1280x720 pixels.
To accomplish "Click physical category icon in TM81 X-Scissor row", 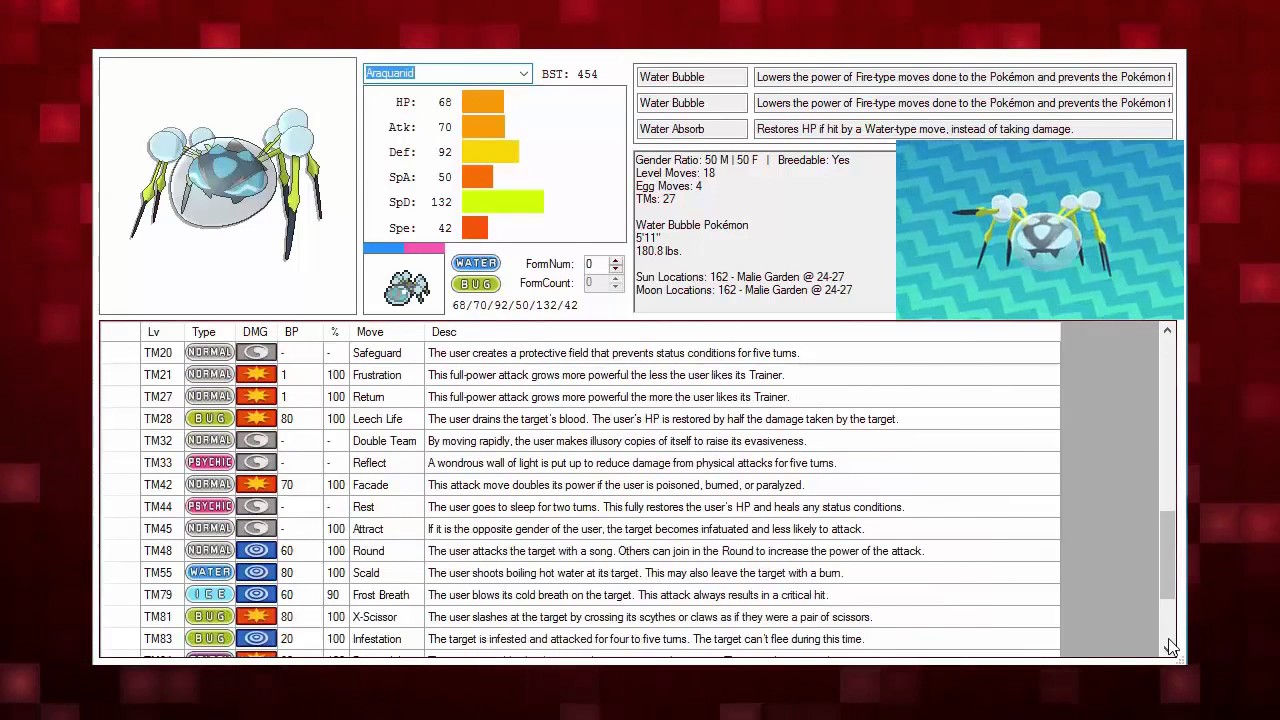I will tap(257, 617).
